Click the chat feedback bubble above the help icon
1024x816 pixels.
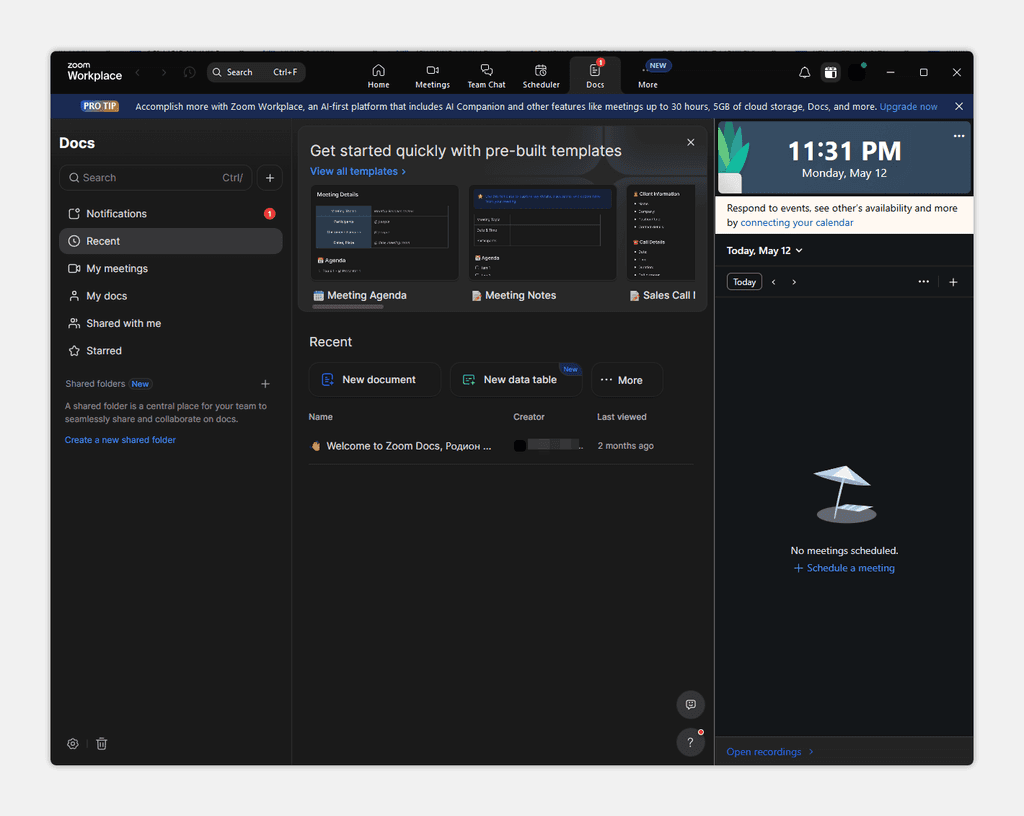(x=690, y=704)
